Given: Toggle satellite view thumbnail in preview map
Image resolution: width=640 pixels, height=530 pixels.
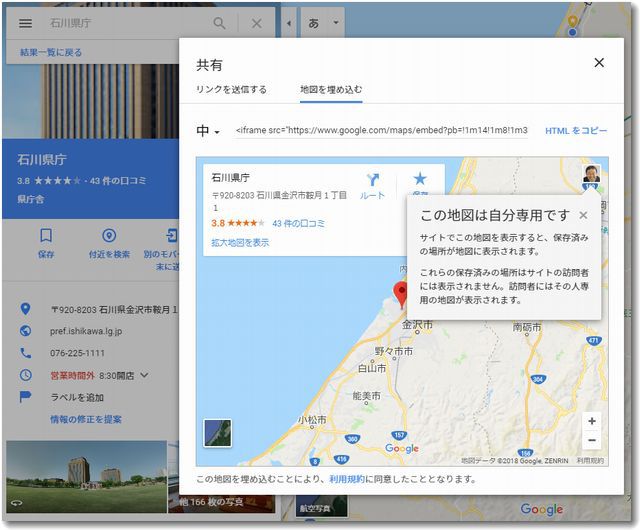Looking at the screenshot, I should coord(218,433).
